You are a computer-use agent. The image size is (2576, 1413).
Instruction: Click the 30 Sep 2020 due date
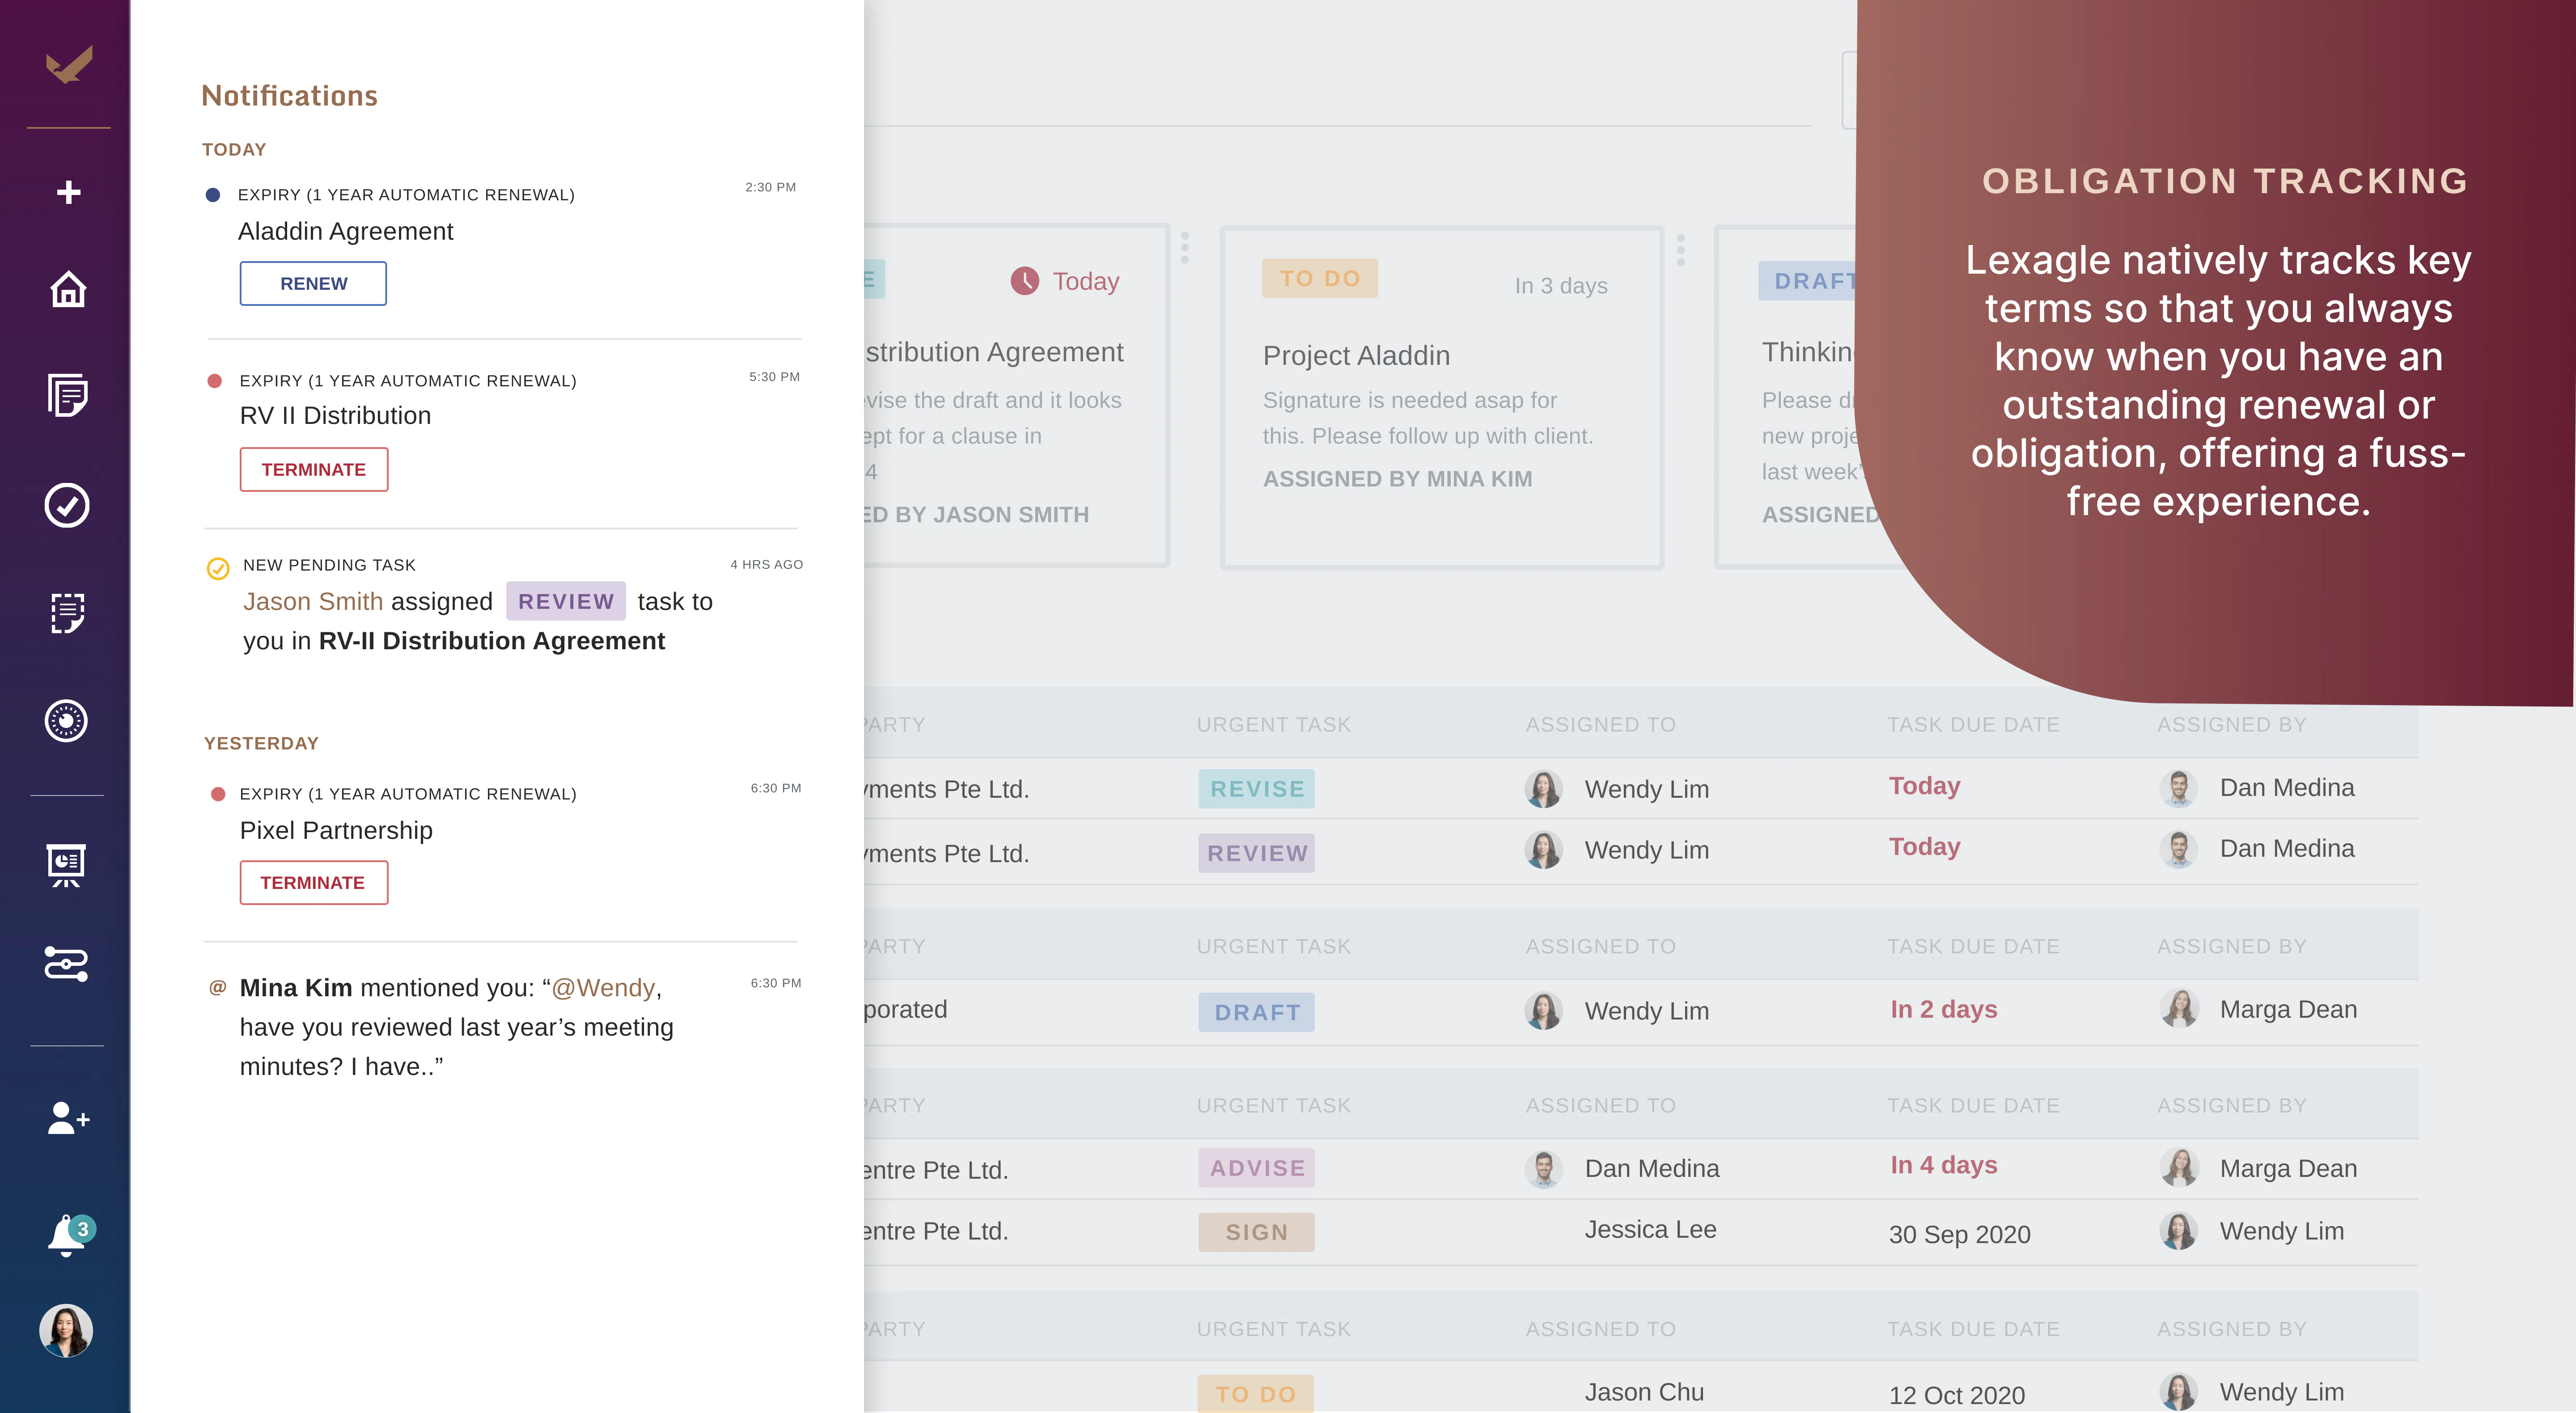(1960, 1234)
